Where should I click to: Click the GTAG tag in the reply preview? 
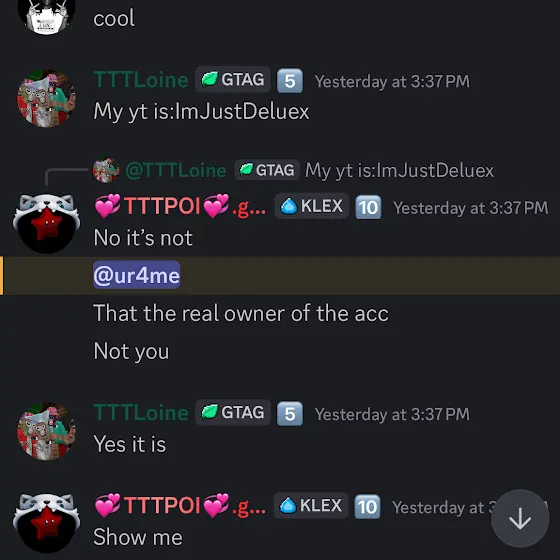click(267, 170)
